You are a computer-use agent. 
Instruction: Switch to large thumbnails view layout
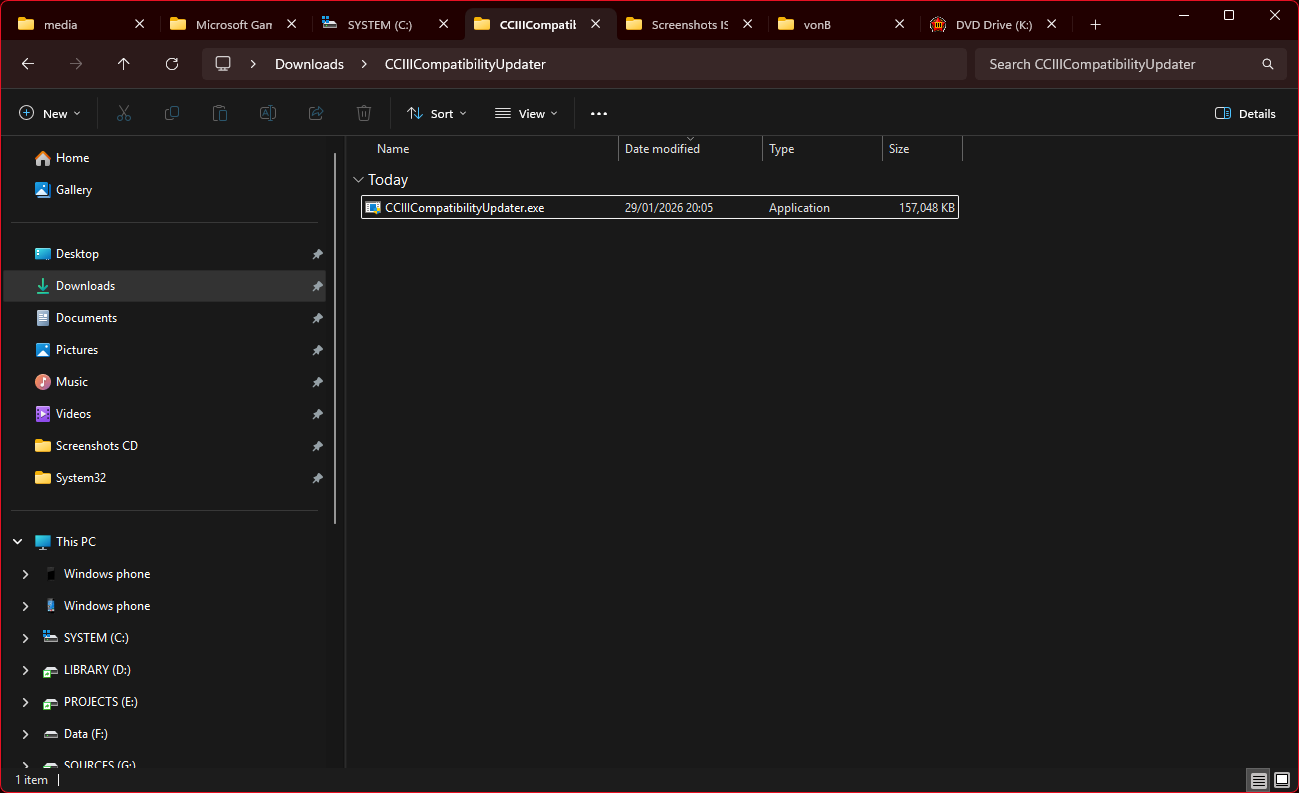[1282, 780]
